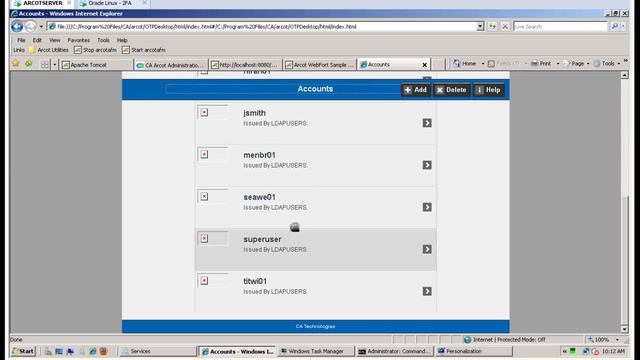Click the Live Search input box
The width and height of the screenshot is (640, 360).
[560, 27]
